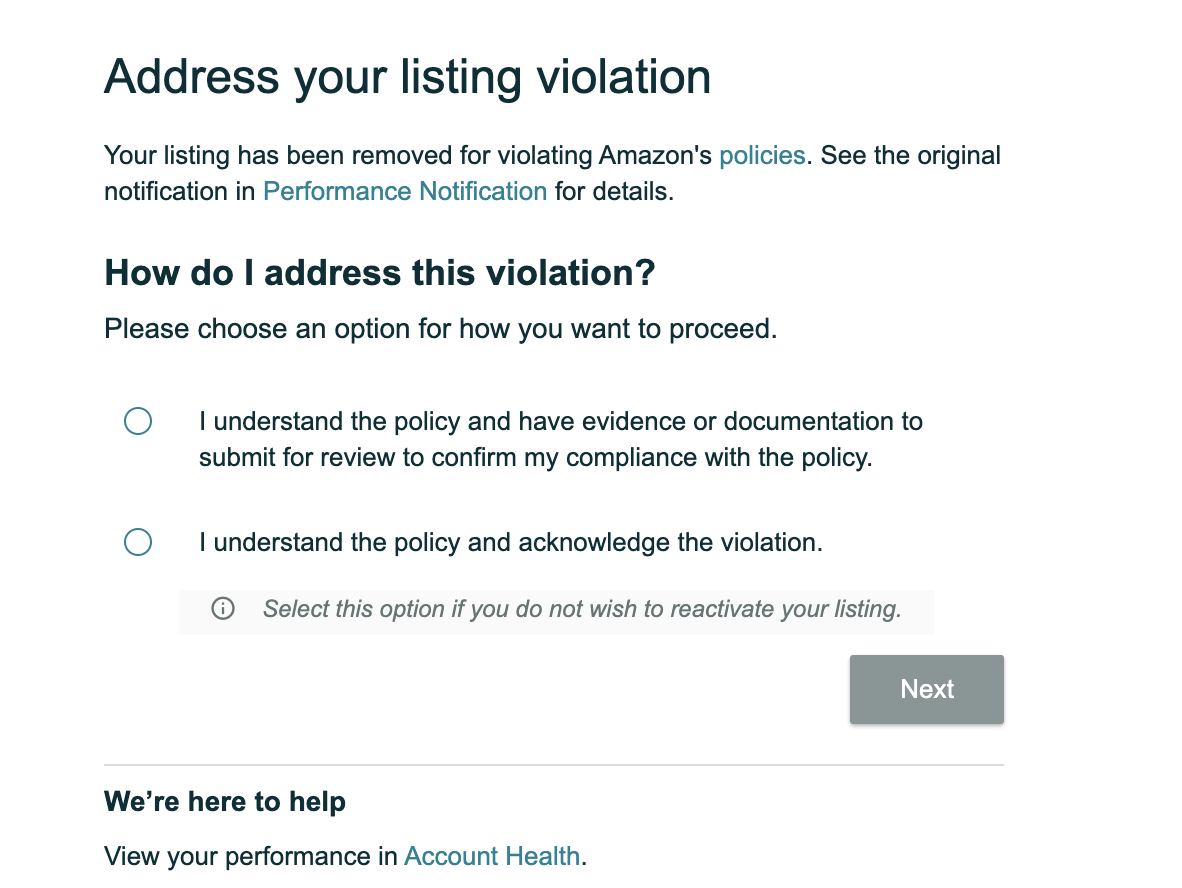Viewport: 1182px width, 888px height.
Task: Select the evidence or documentation radio button
Action: click(138, 421)
